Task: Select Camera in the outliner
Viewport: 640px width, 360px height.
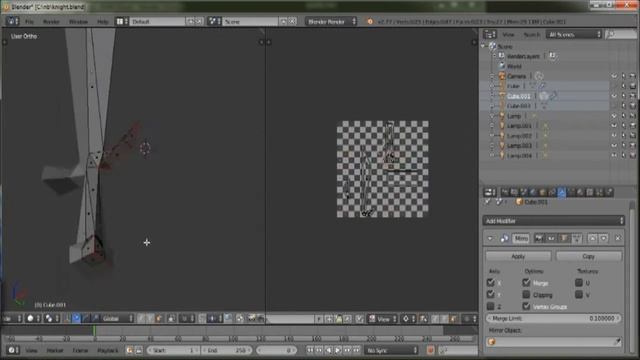Action: point(516,76)
